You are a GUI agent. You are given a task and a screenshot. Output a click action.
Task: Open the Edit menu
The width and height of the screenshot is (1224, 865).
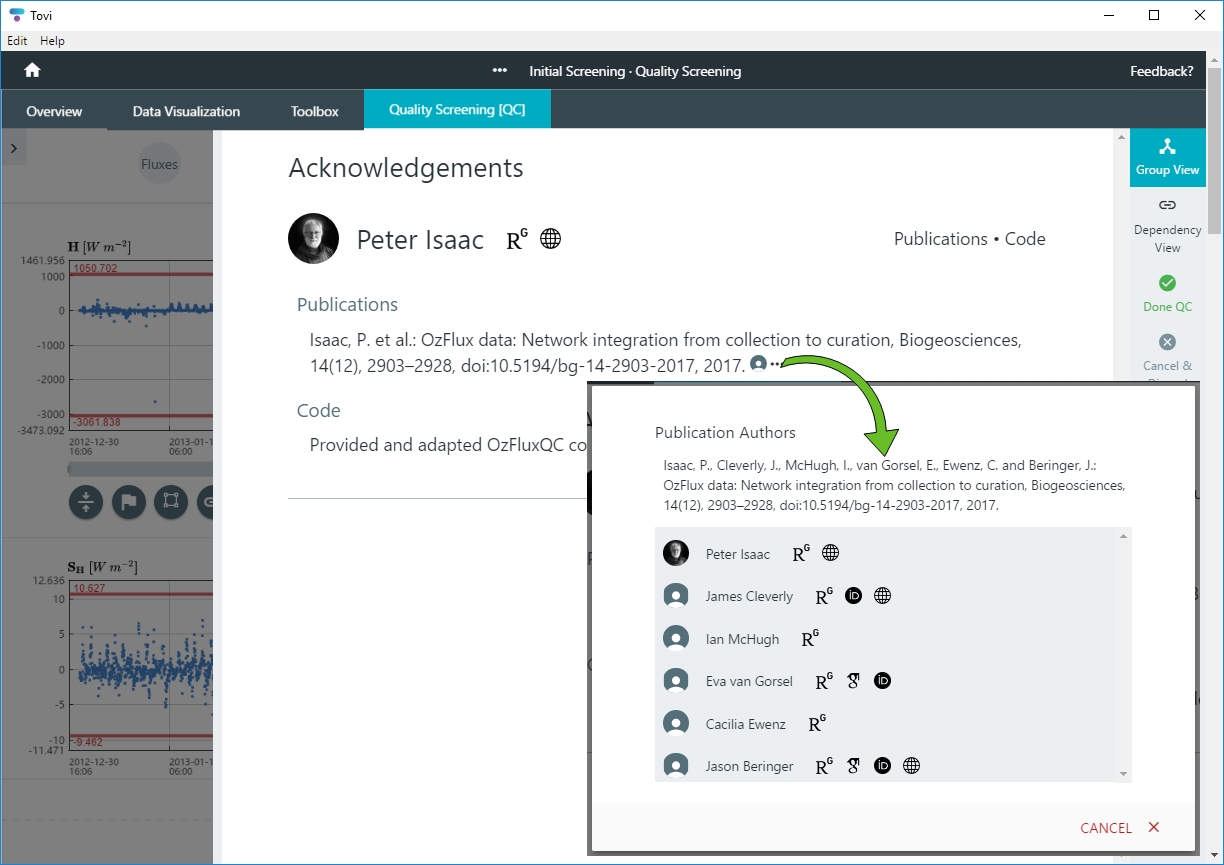point(17,41)
